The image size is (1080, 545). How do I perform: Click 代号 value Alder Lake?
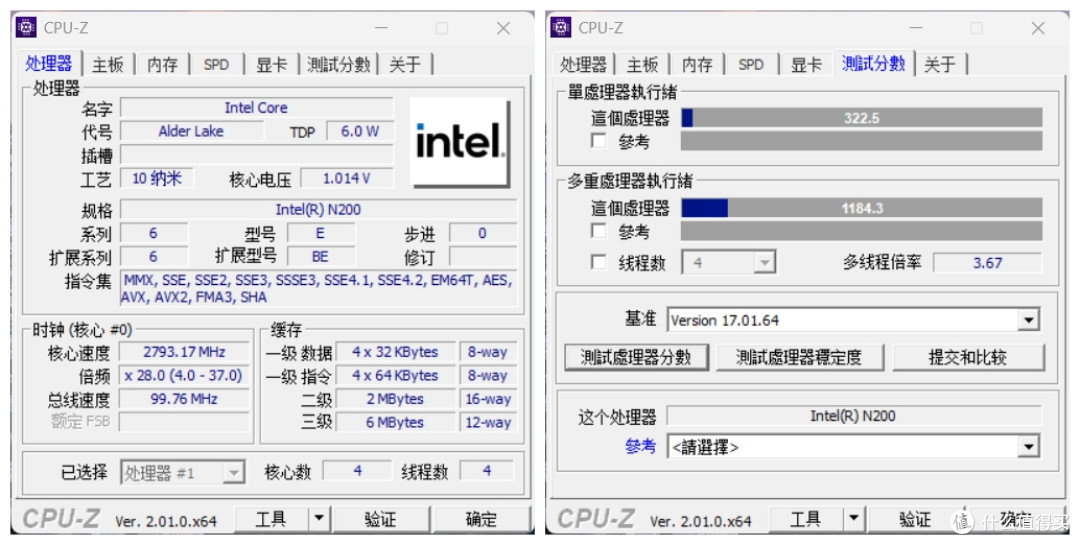[x=191, y=131]
